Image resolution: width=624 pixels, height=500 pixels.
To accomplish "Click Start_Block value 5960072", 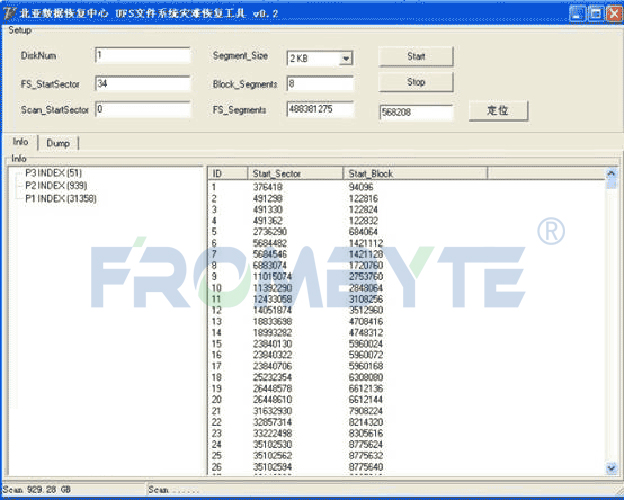I will 366,355.
